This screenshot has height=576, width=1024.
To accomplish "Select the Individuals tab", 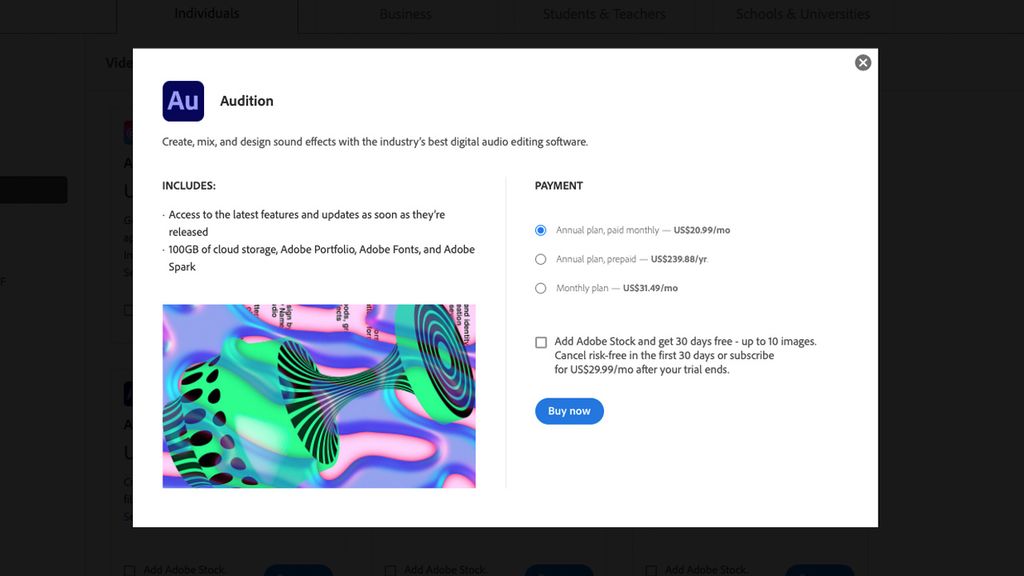I will [206, 13].
